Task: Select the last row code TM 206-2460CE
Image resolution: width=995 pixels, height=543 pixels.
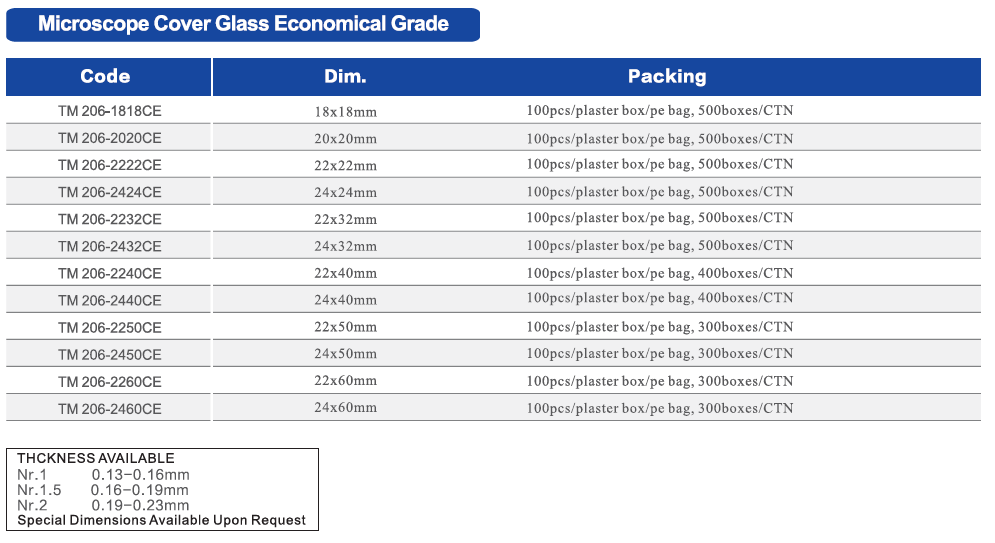Action: click(110, 409)
